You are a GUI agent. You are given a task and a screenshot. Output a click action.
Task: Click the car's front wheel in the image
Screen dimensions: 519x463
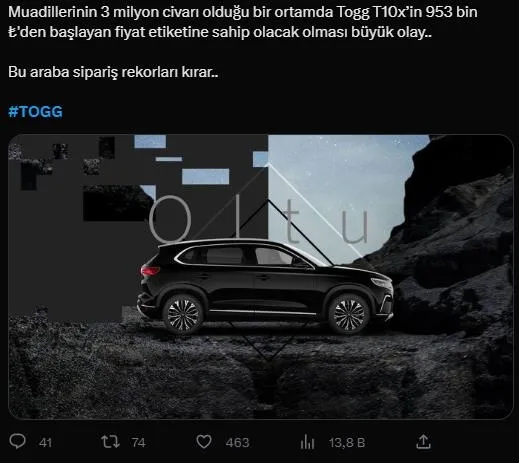[349, 314]
